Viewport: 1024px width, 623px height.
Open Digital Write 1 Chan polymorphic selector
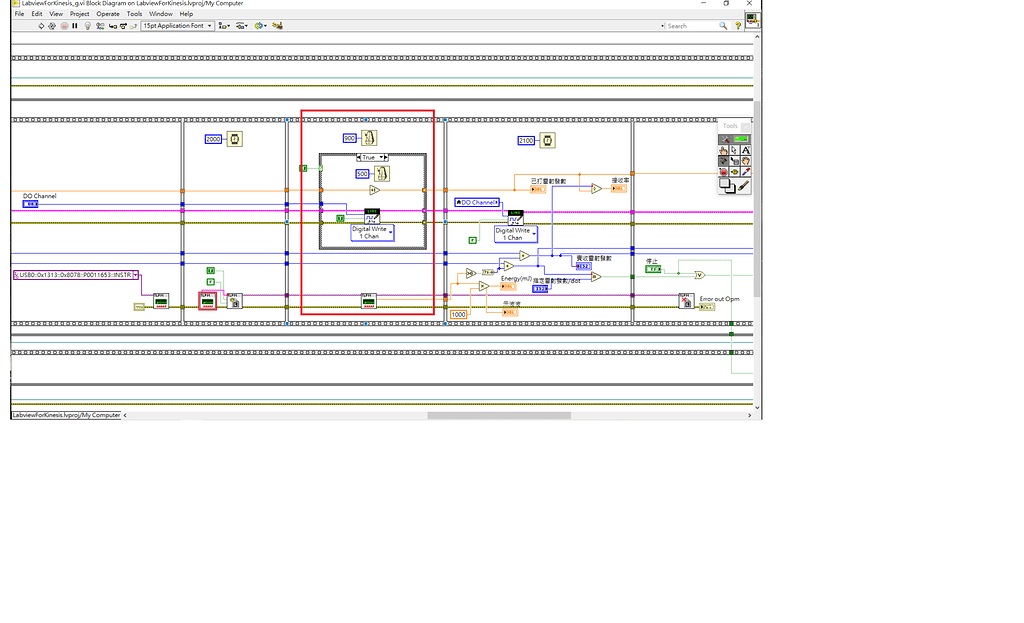[390, 232]
